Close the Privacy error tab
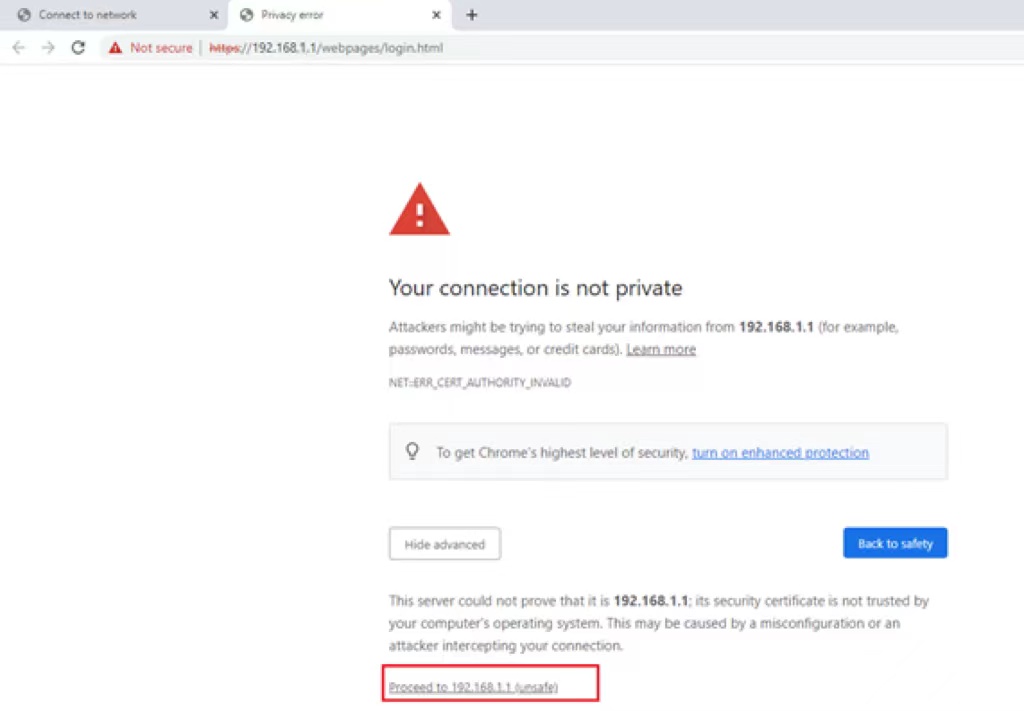The width and height of the screenshot is (1024, 711). pos(436,15)
